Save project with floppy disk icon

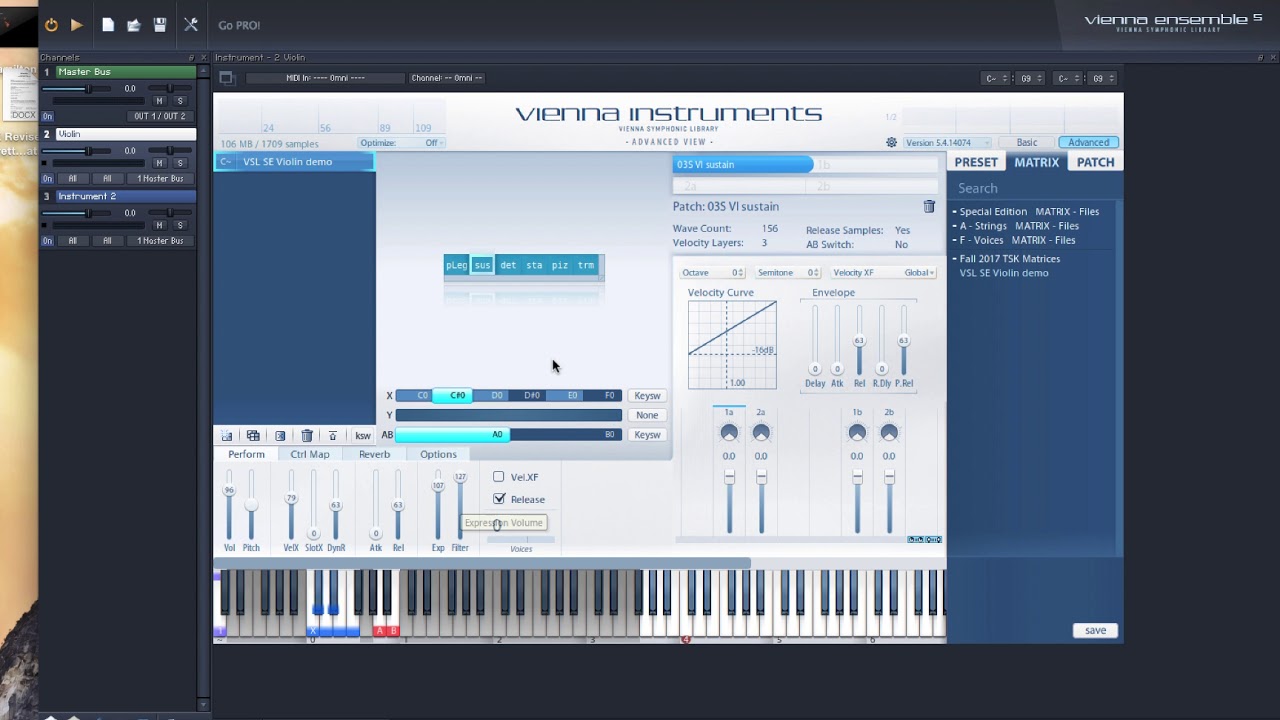(160, 25)
